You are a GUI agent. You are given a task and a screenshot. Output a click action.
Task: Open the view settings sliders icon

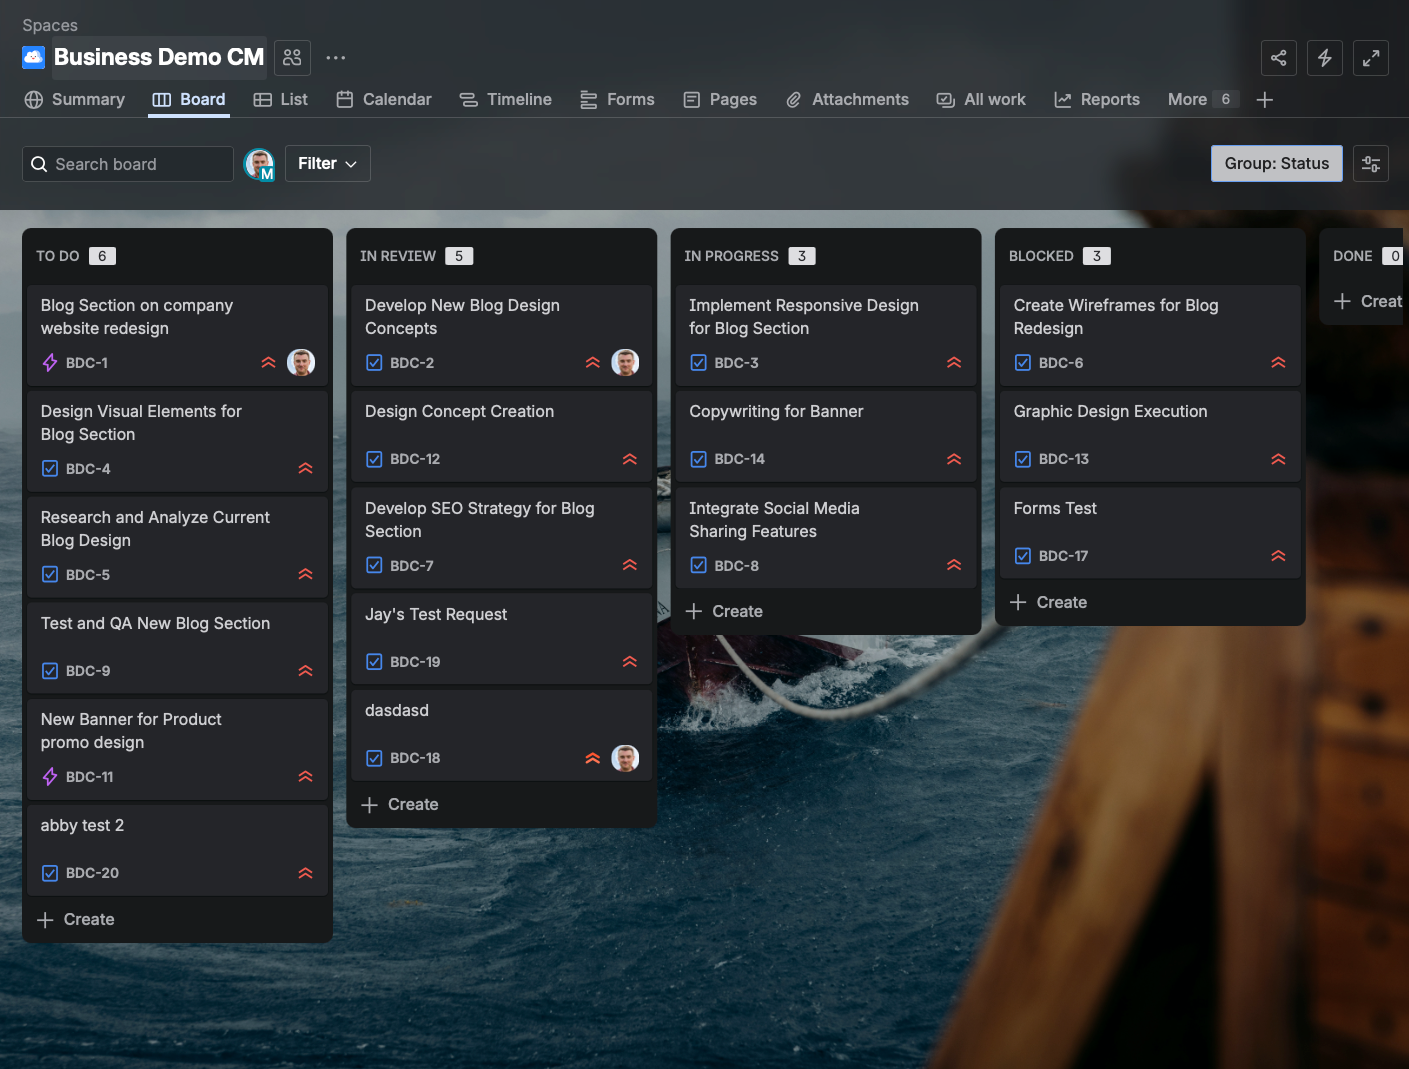1370,164
